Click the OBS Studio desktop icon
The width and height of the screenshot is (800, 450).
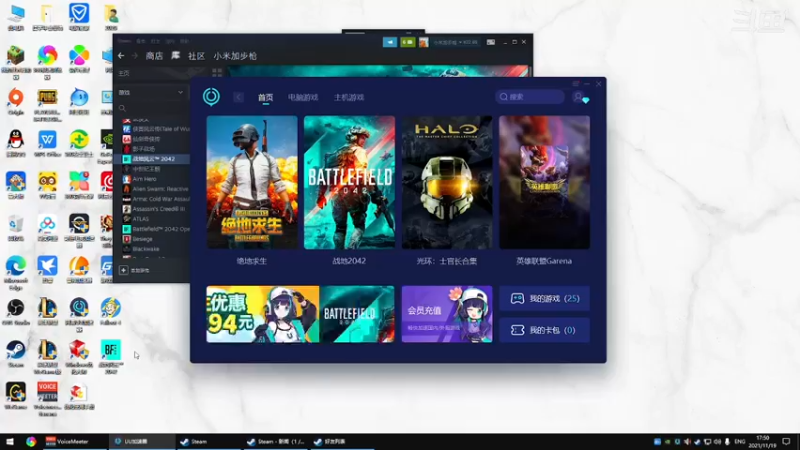point(16,312)
